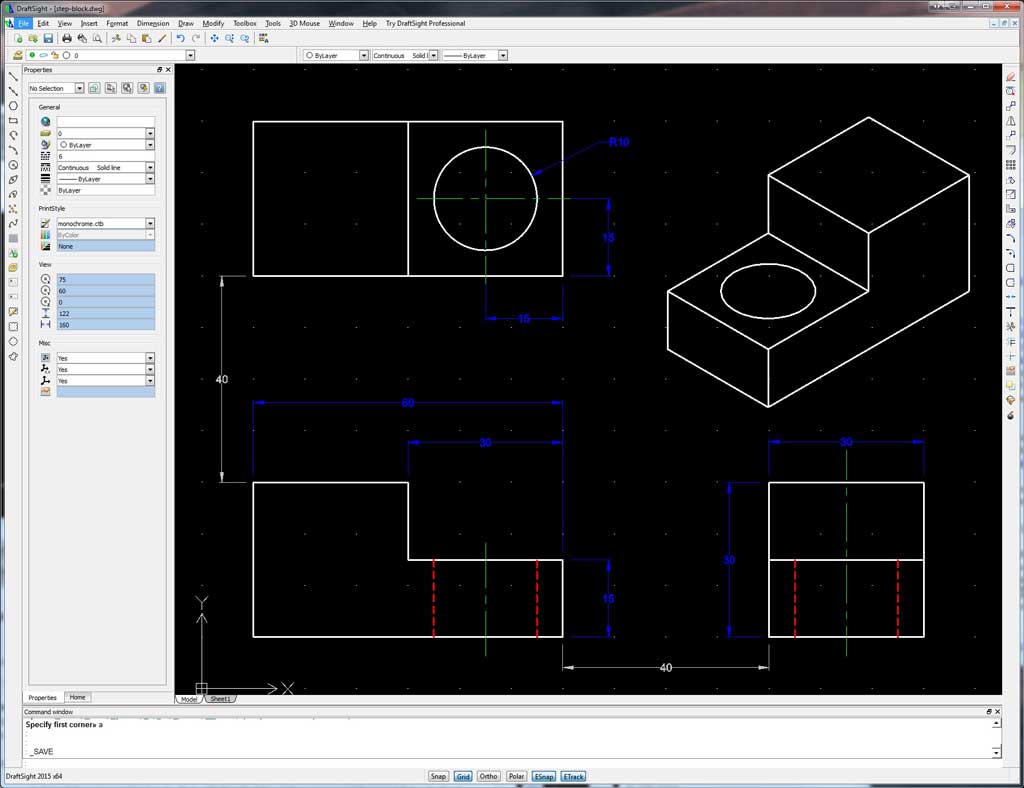Open the line weight ByLayer dropdown in toolbar

pos(503,55)
